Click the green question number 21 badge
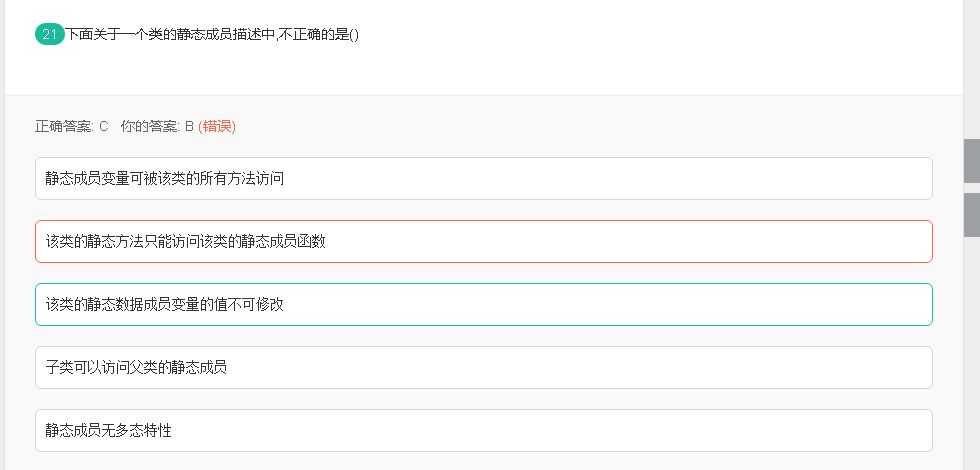This screenshot has width=980, height=470. [49, 34]
